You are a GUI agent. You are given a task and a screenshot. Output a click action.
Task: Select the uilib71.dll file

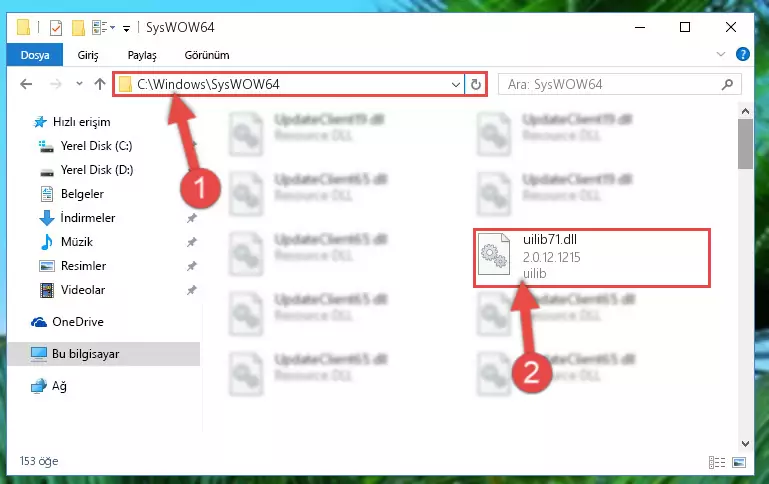pyautogui.click(x=592, y=257)
